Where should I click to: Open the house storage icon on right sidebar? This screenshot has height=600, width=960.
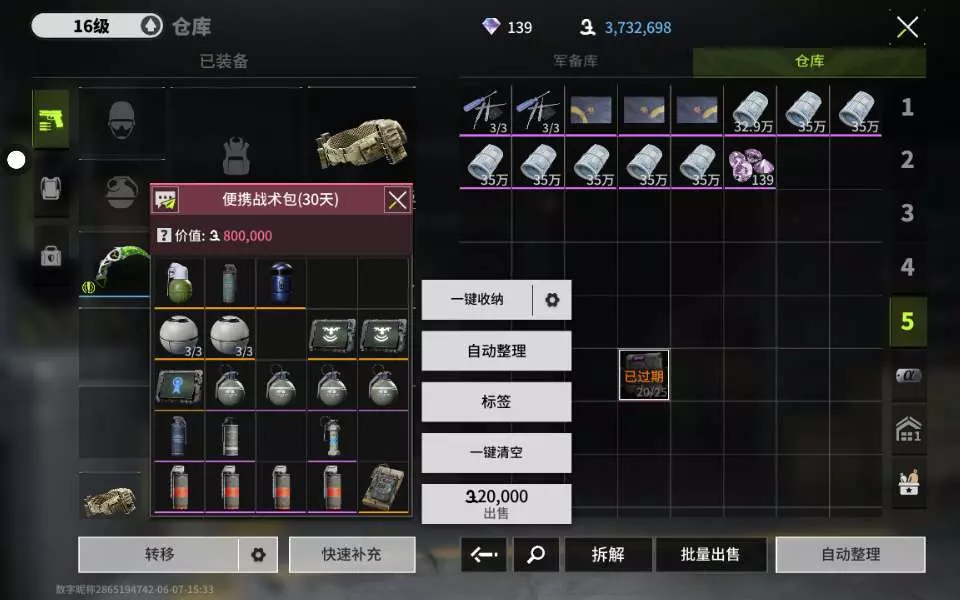[908, 429]
